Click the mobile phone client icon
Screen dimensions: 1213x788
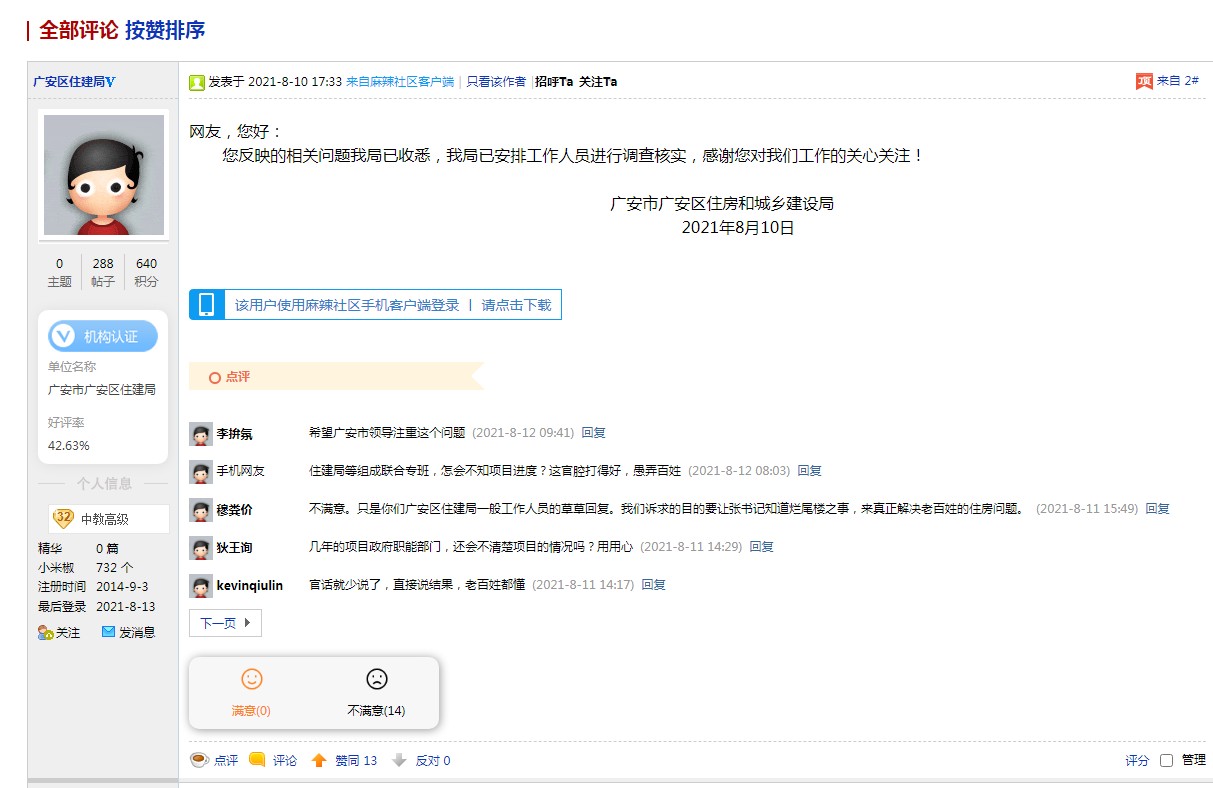tap(207, 305)
